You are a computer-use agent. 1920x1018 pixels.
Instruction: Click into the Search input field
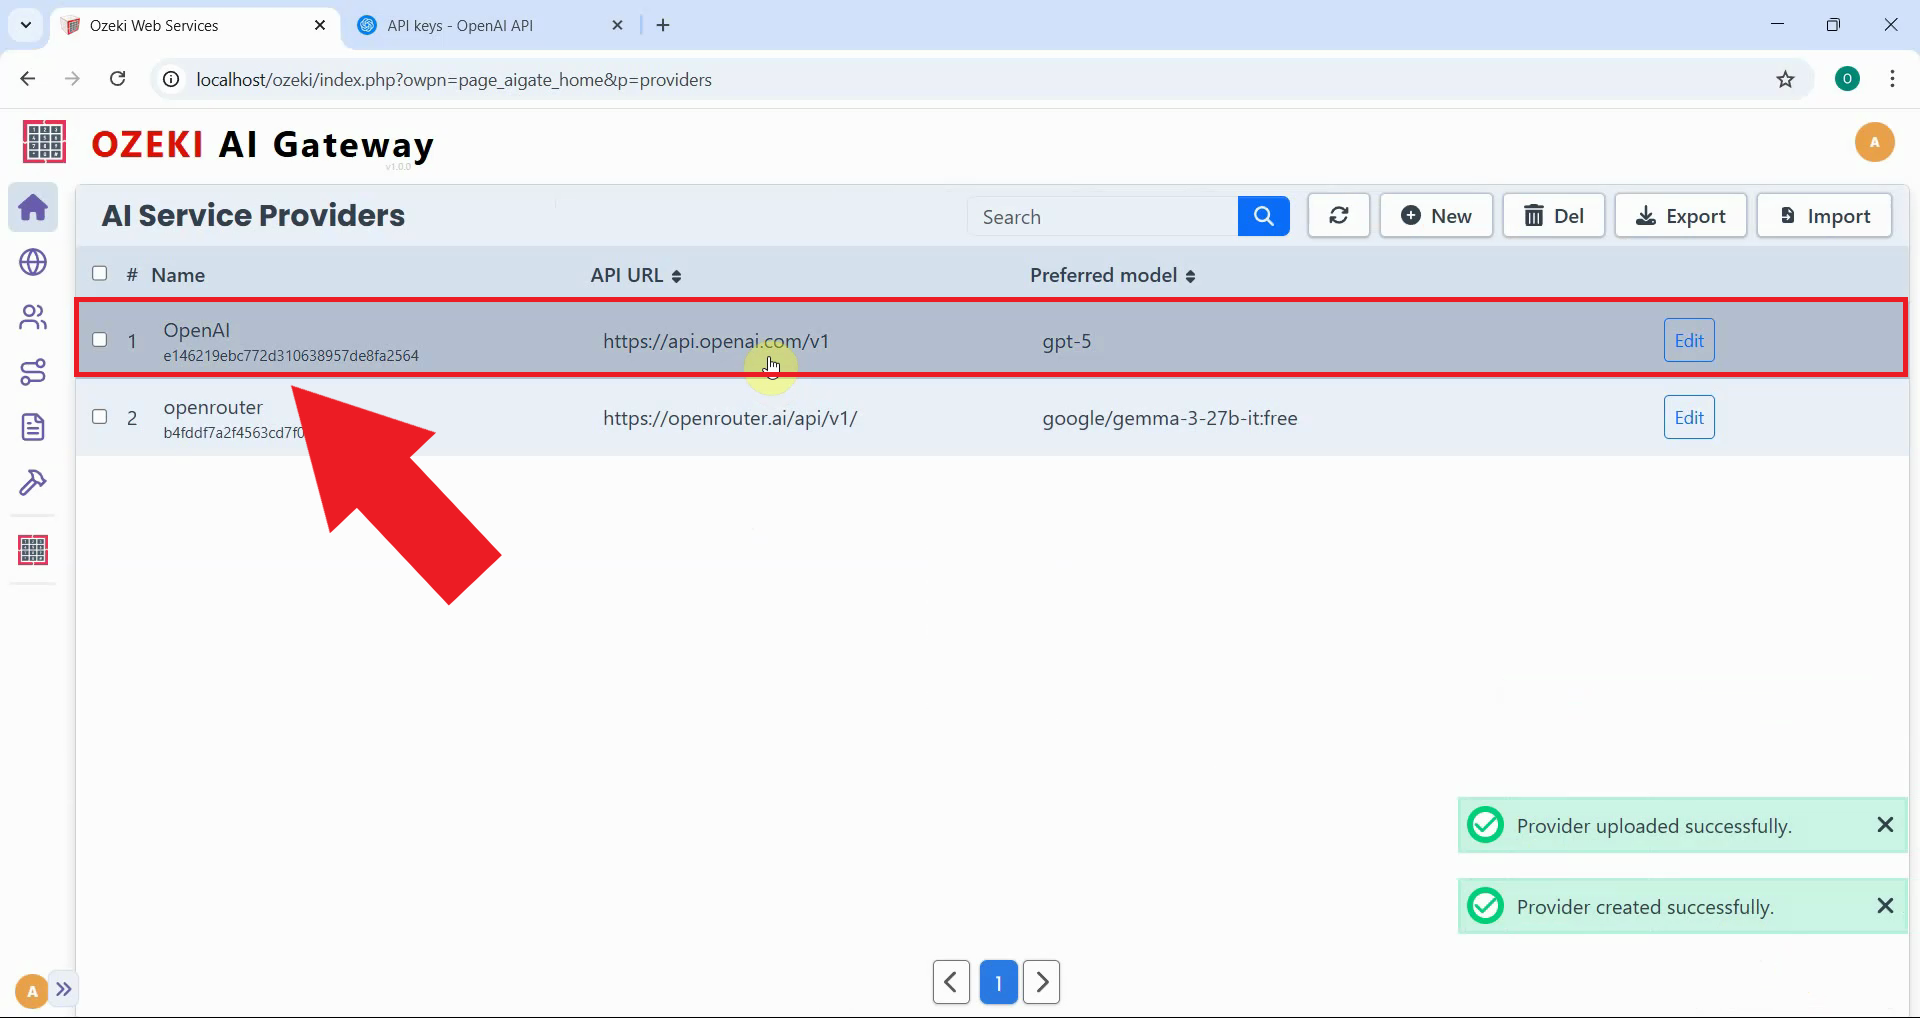1103,217
